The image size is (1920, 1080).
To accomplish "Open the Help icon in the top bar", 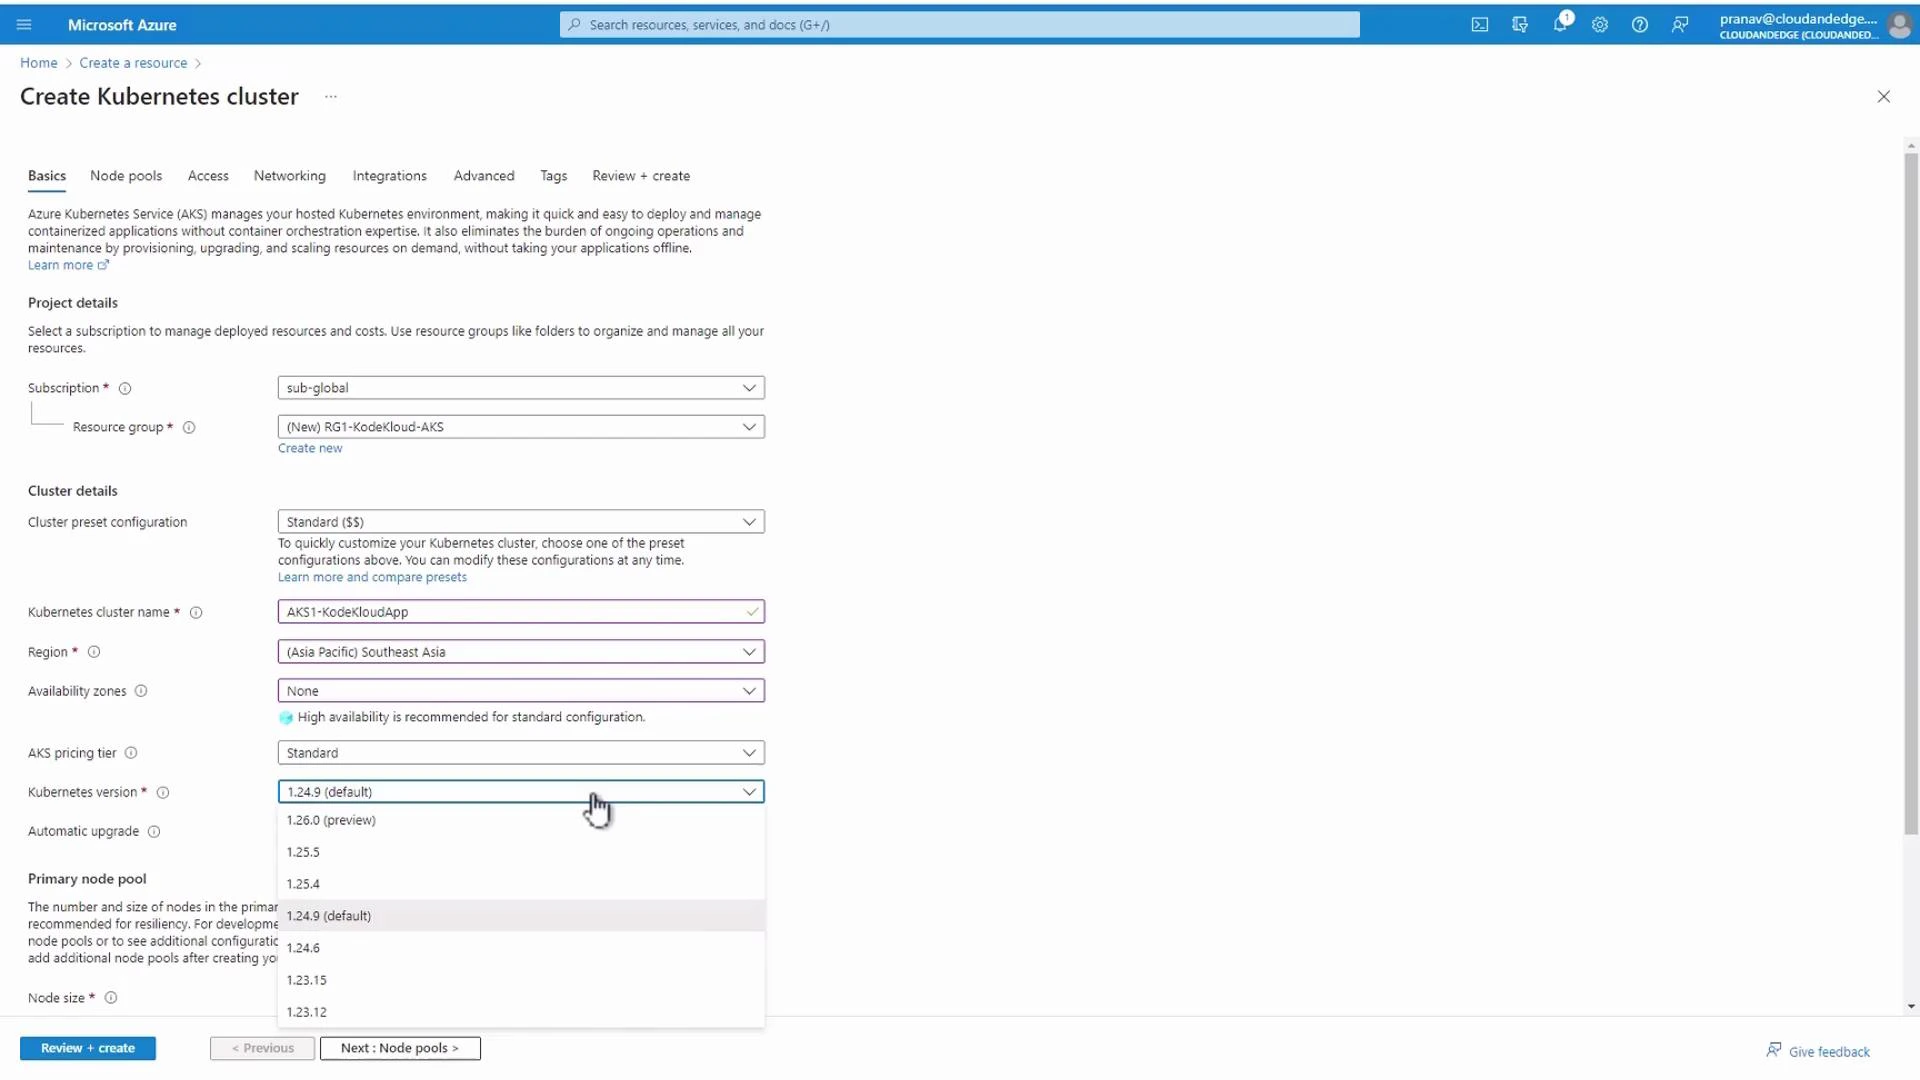I will (x=1639, y=24).
